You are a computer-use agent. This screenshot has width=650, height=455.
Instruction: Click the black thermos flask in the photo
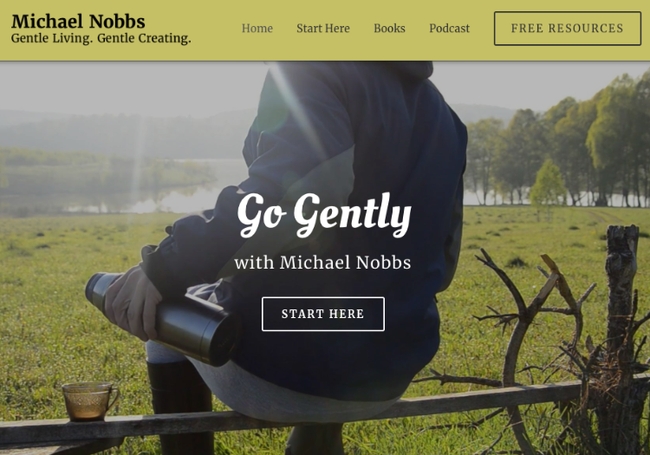162,319
